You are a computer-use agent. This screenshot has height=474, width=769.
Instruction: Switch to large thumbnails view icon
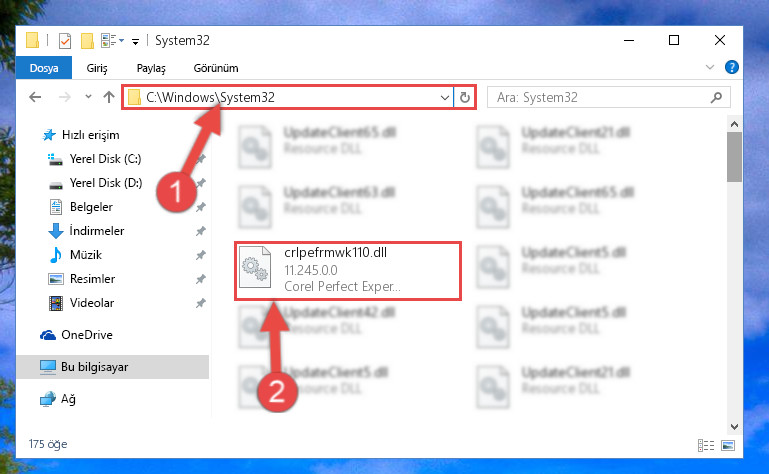(x=728, y=445)
